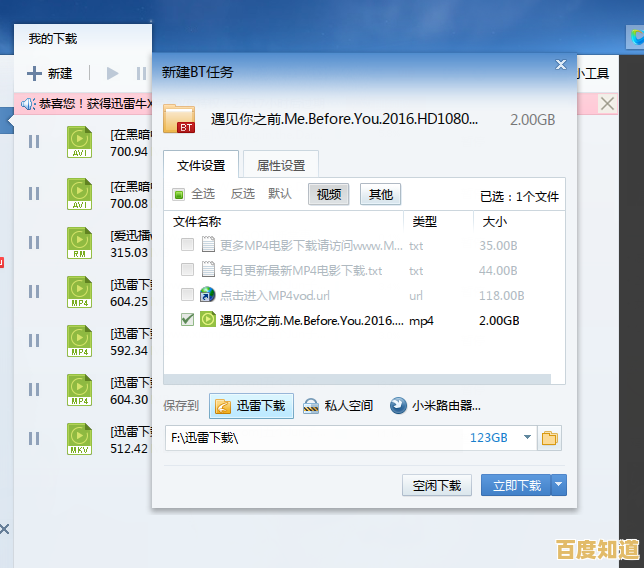This screenshot has width=644, height=568.
Task: Click the MKV file icon for 512.42
Action: (79, 439)
